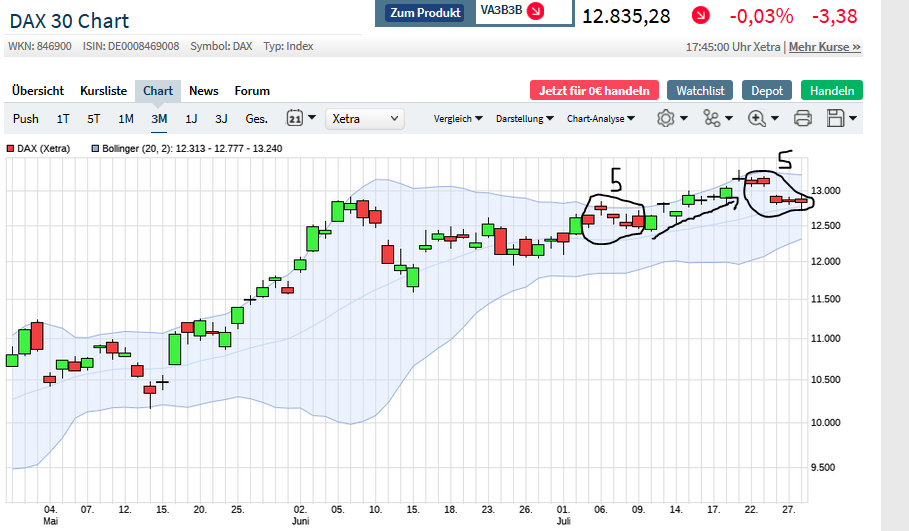The image size is (909, 531).
Task: Click the Zum Produkt button
Action: [x=425, y=13]
